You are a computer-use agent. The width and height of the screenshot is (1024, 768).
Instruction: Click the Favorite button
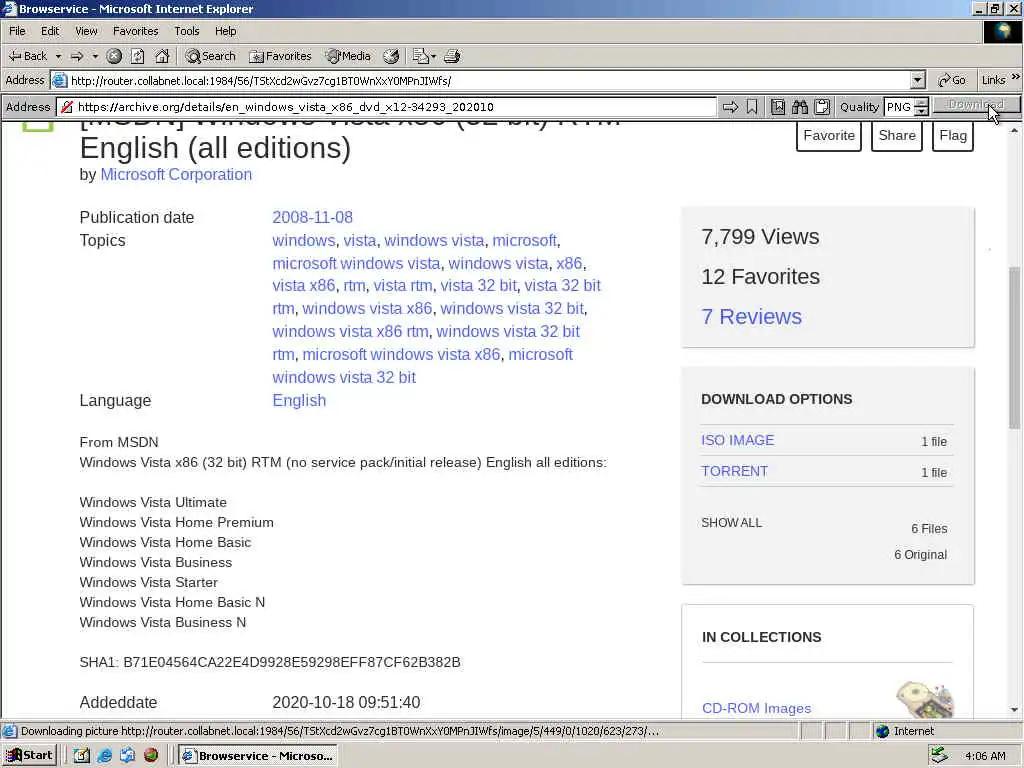[829, 136]
